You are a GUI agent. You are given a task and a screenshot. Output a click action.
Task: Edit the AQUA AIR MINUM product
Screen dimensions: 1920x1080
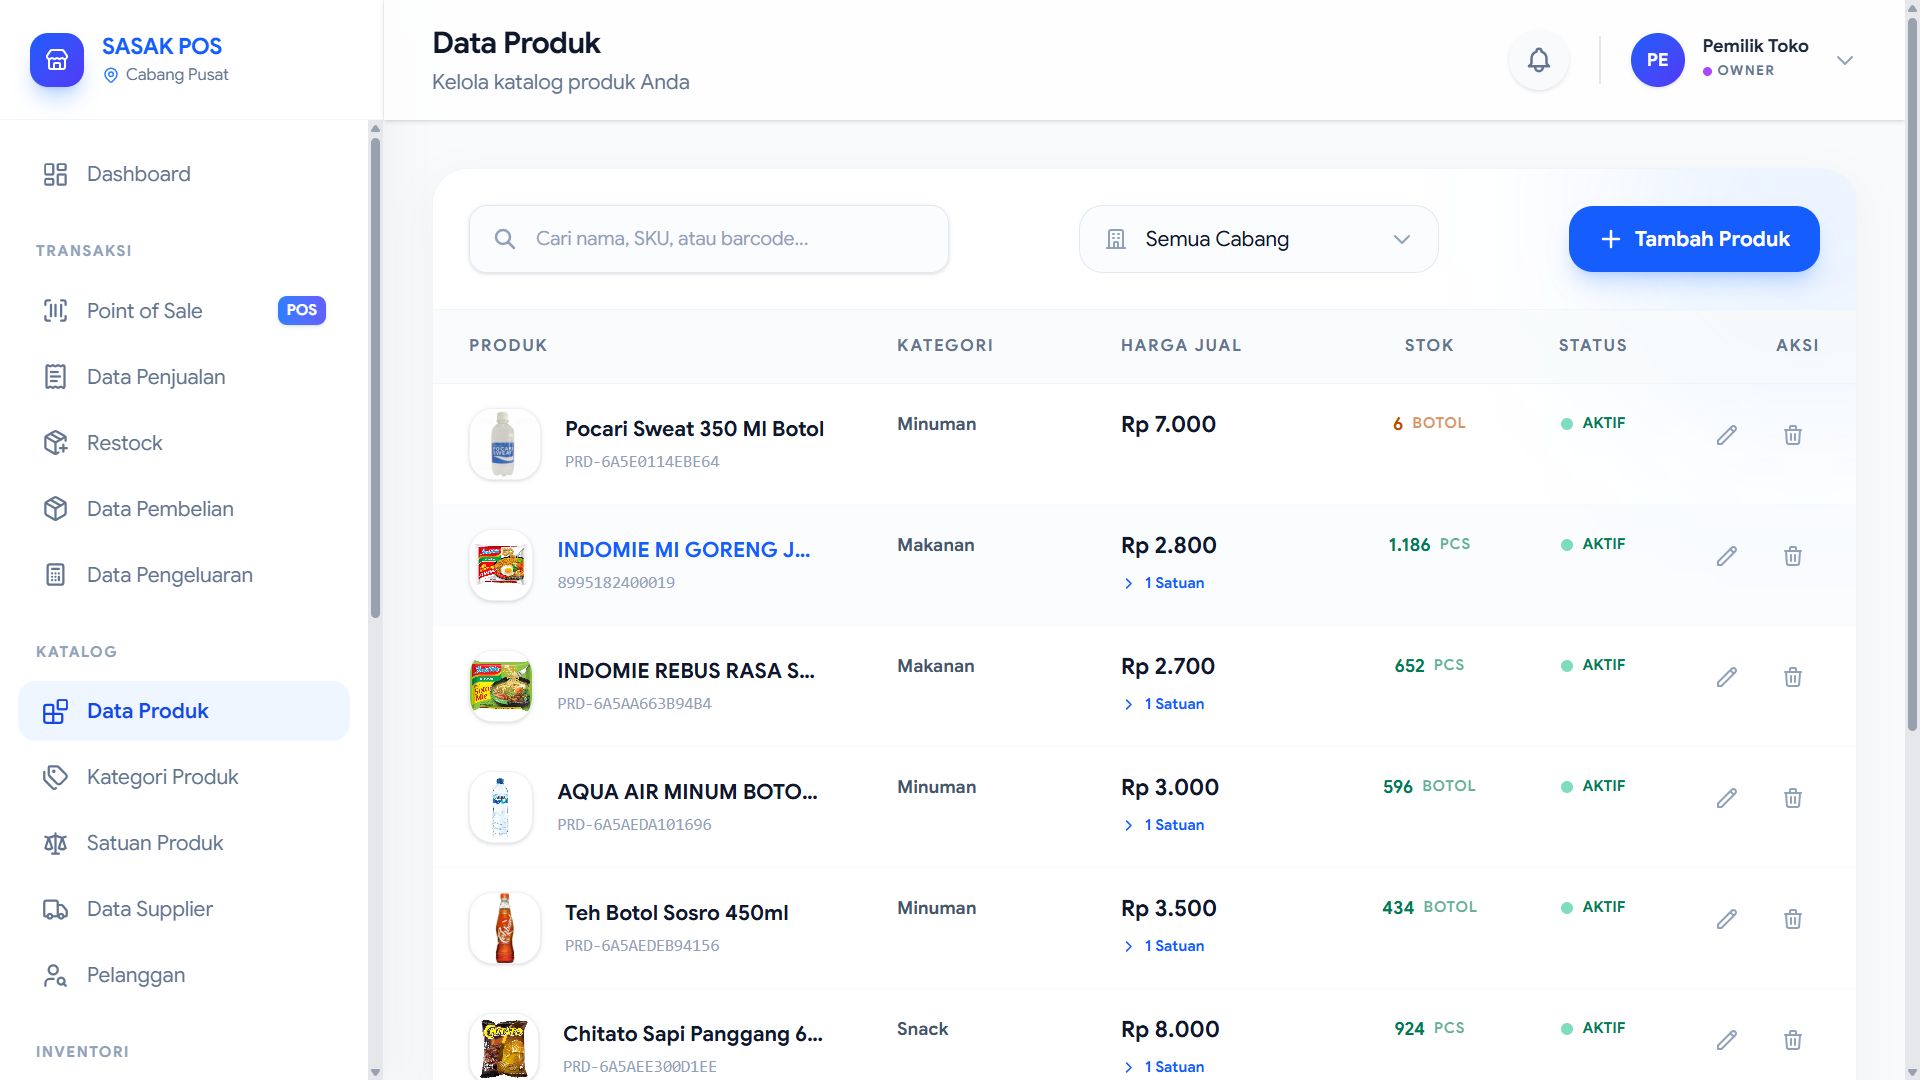coord(1726,798)
